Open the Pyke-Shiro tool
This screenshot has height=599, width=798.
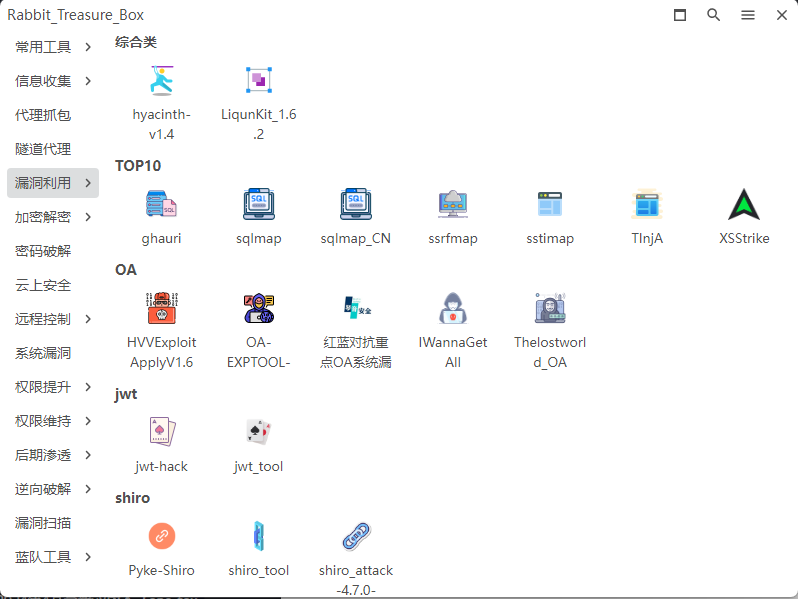(161, 536)
